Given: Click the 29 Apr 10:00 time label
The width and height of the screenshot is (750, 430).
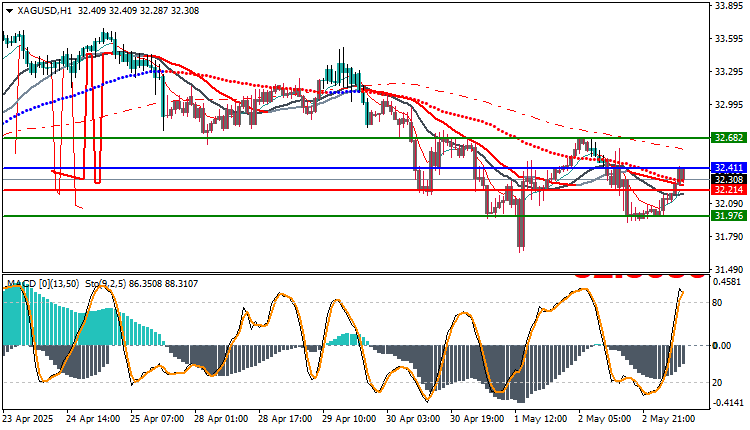Looking at the screenshot, I should pyautogui.click(x=349, y=419).
